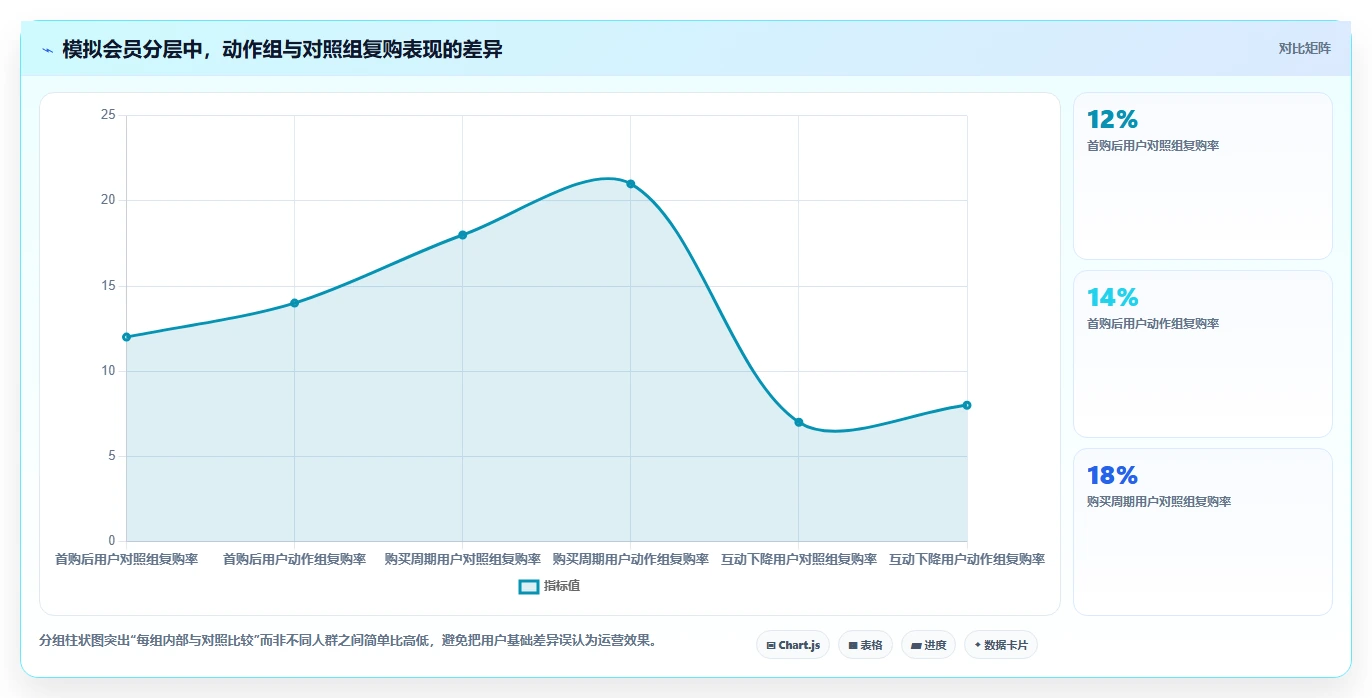The width and height of the screenshot is (1372, 698).
Task: Open the 14% metric card
Action: tap(1202, 354)
